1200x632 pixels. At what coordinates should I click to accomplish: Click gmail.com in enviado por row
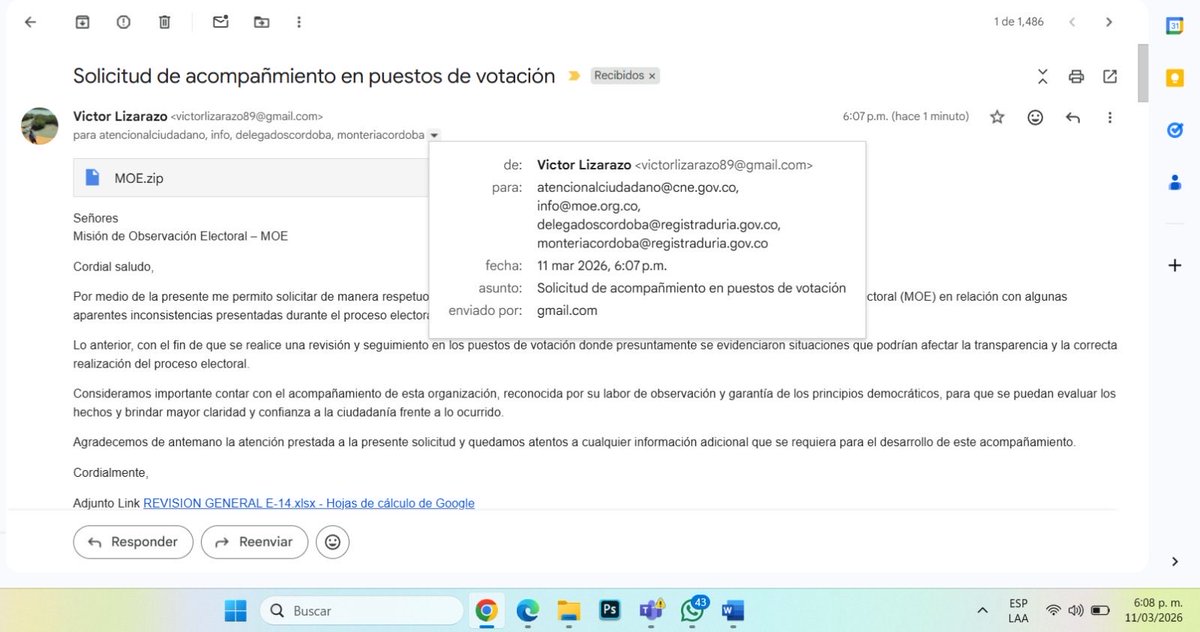coord(567,311)
